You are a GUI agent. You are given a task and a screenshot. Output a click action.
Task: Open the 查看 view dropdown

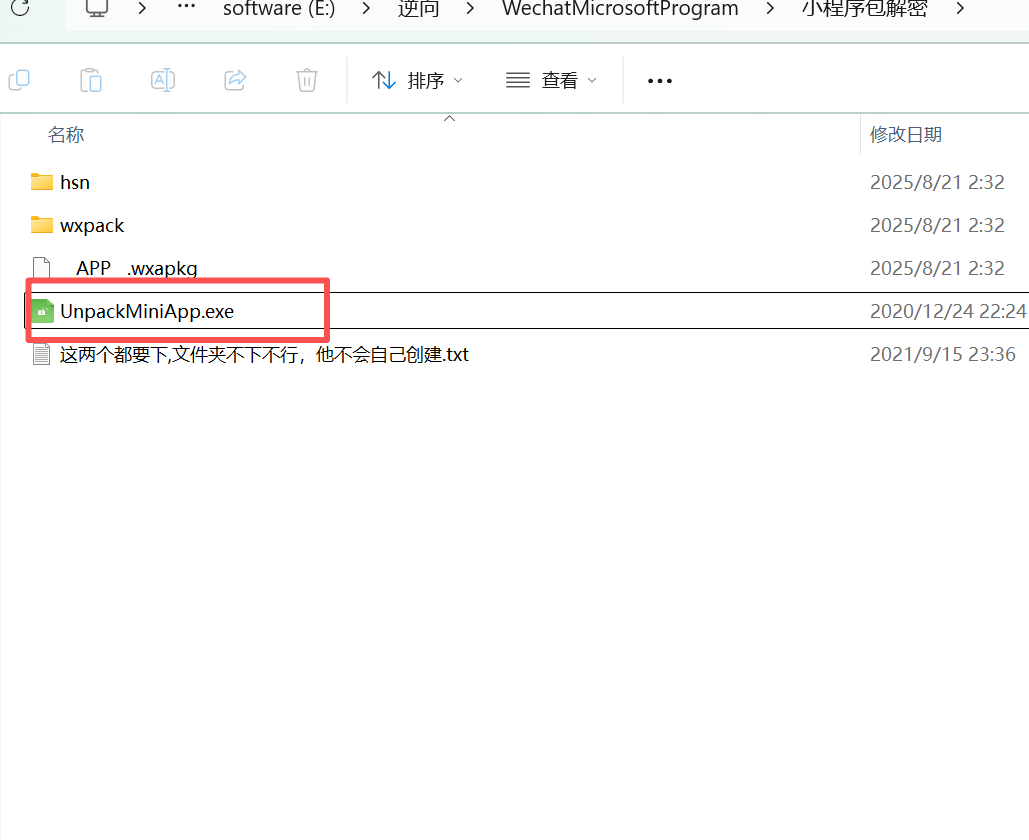tap(551, 80)
